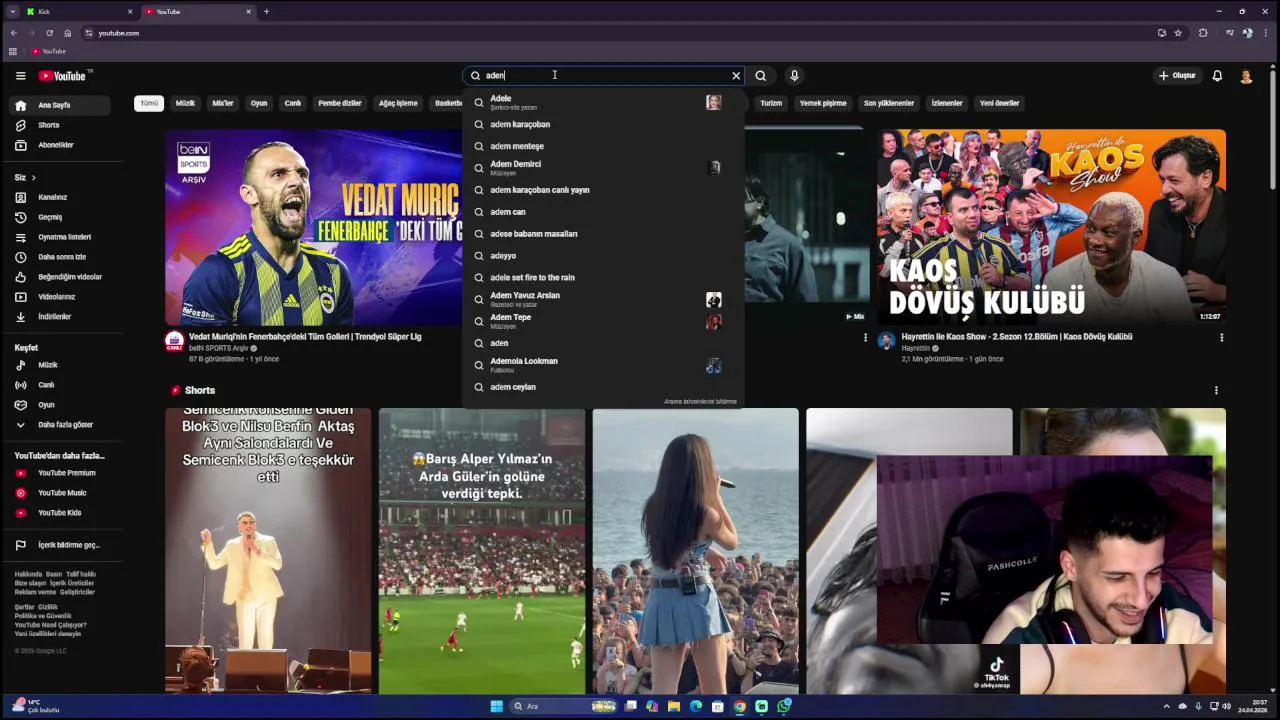Open Oynatma listeleri

tap(59, 237)
